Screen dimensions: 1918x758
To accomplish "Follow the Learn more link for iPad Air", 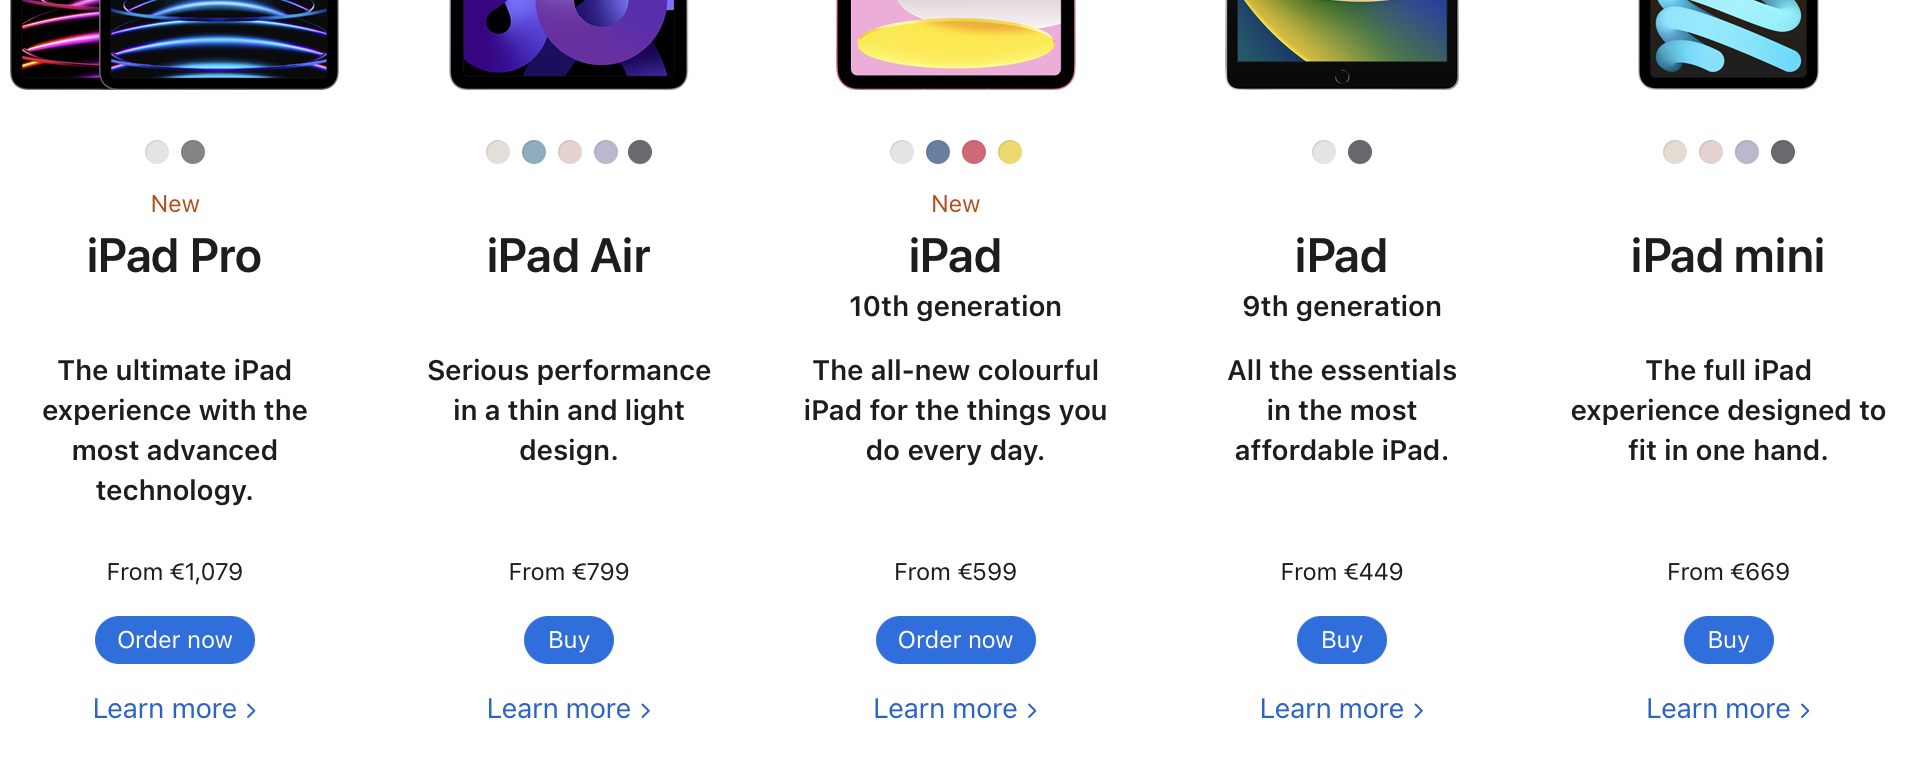I will coord(568,709).
